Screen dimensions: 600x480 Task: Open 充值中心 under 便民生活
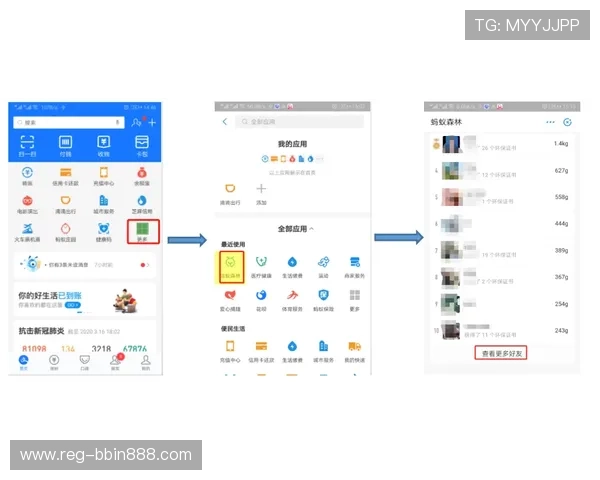tap(230, 351)
